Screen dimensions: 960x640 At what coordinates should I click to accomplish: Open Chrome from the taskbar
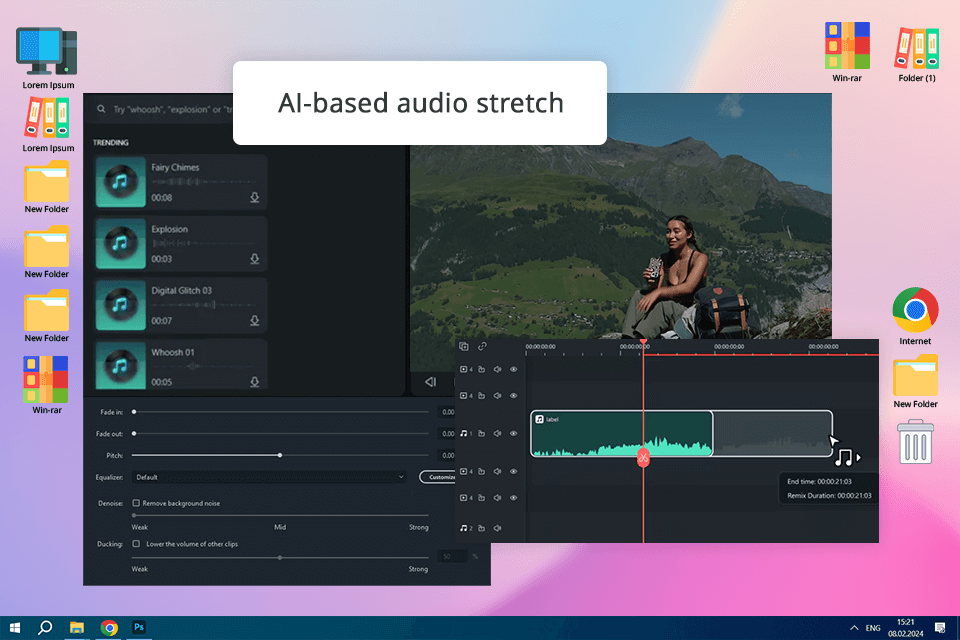click(110, 627)
